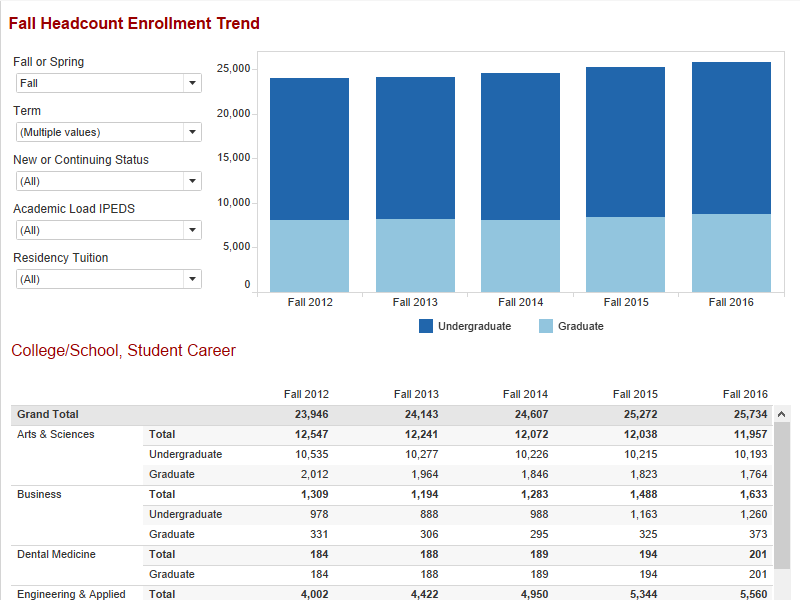Viewport: 800px width, 600px height.
Task: Select the Engineering & Applied row label
Action: (70, 594)
